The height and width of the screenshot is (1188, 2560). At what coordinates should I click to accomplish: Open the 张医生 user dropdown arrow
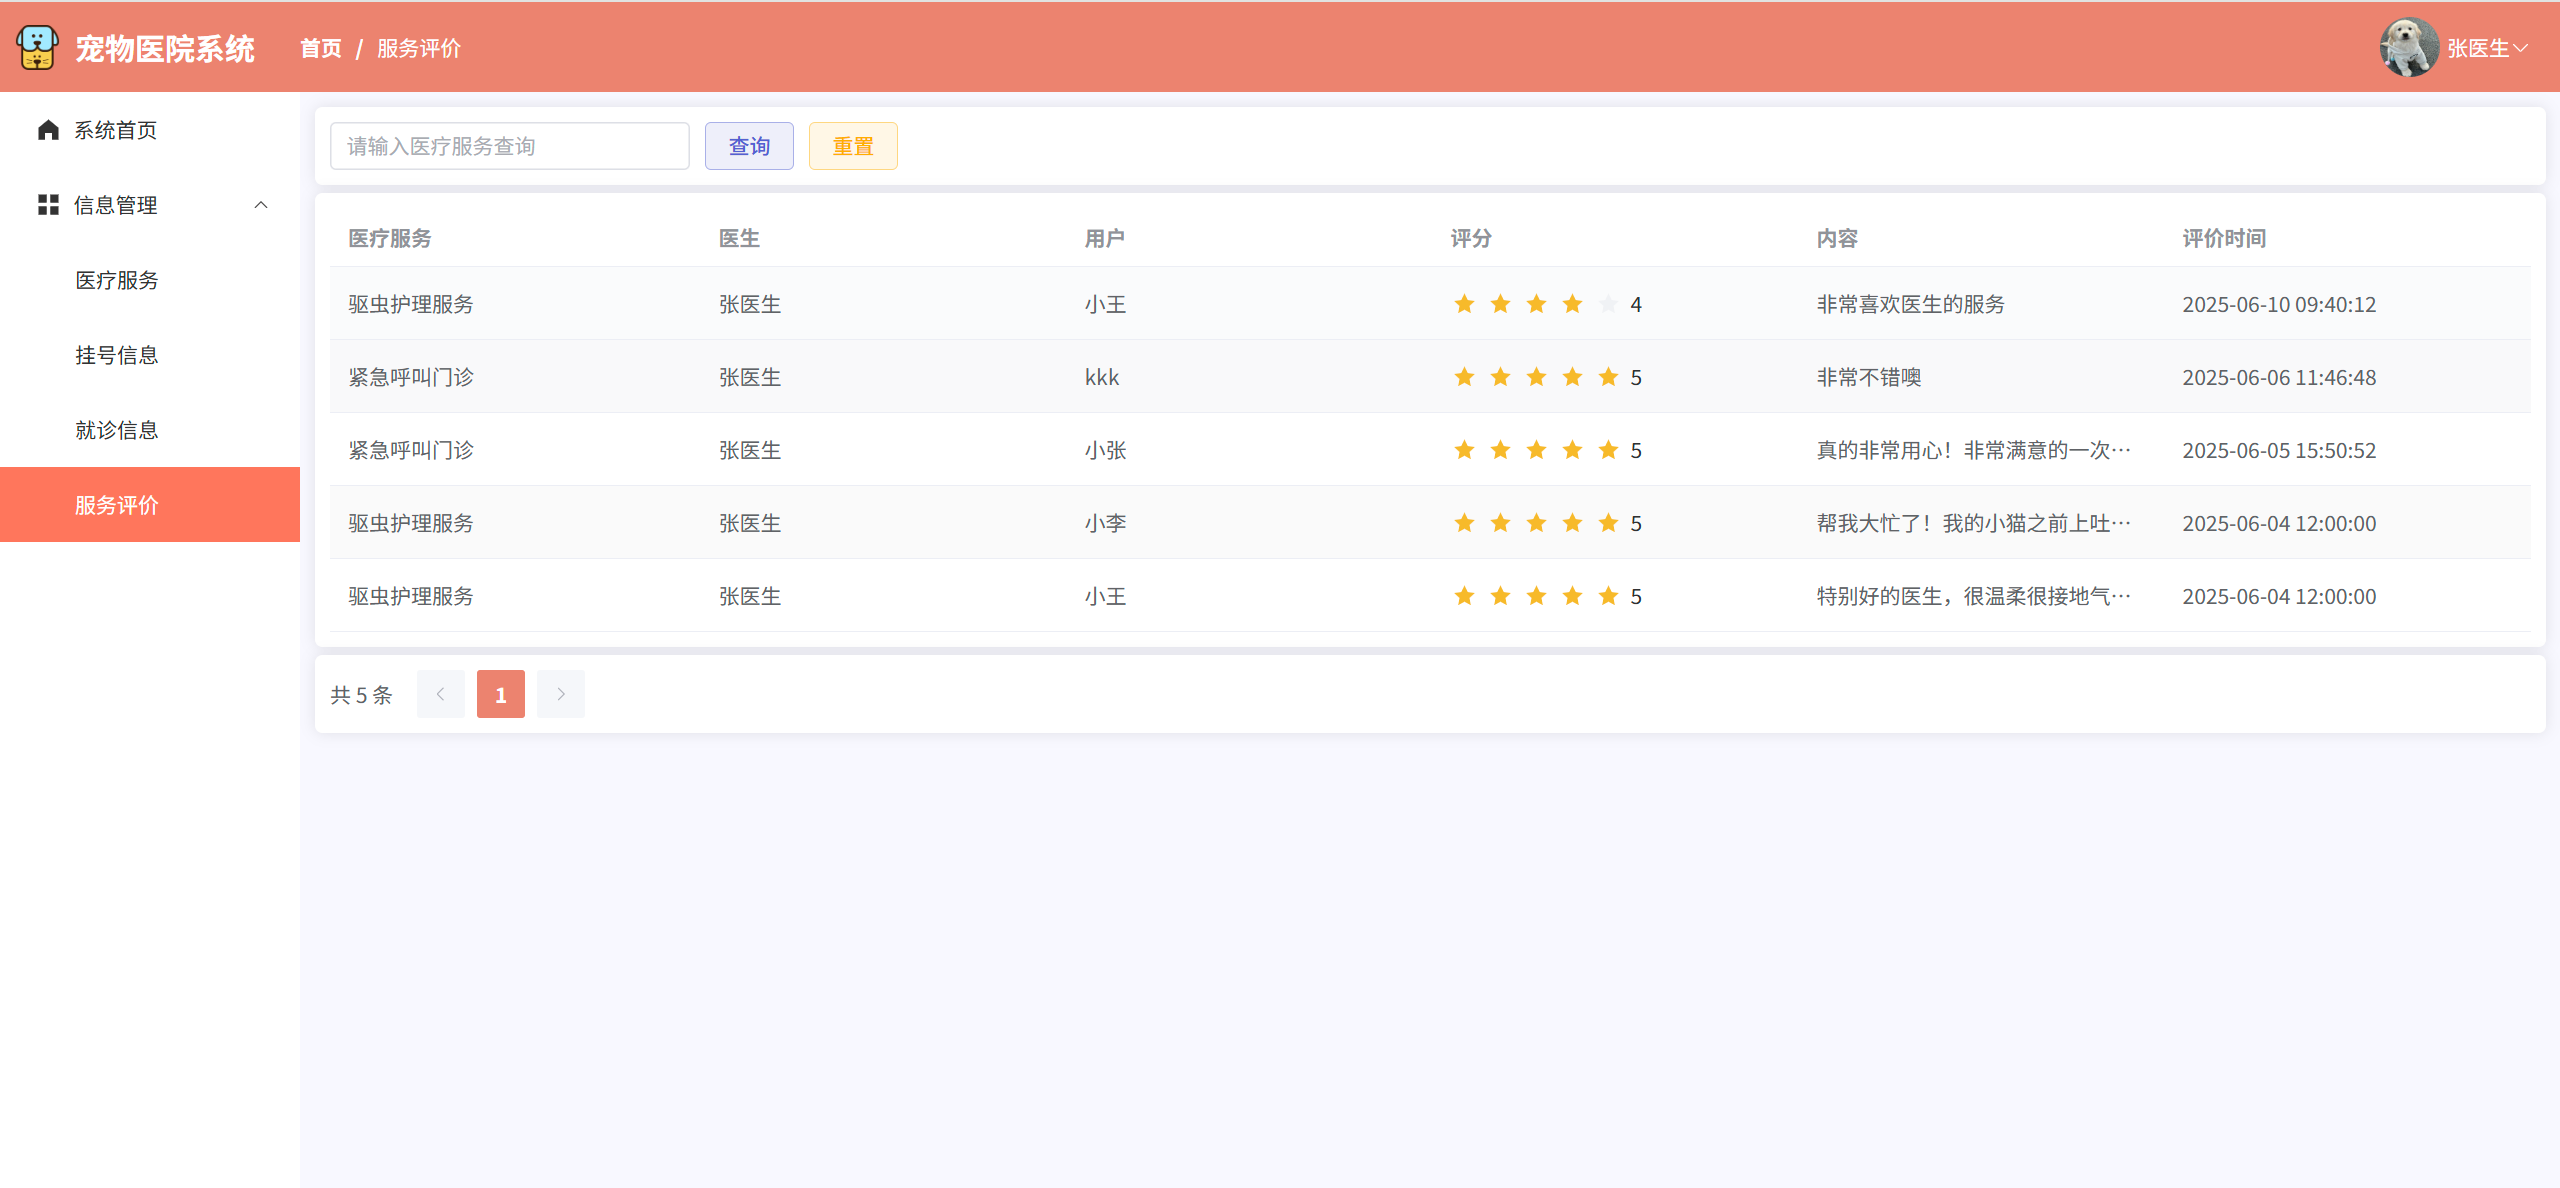coord(2521,48)
